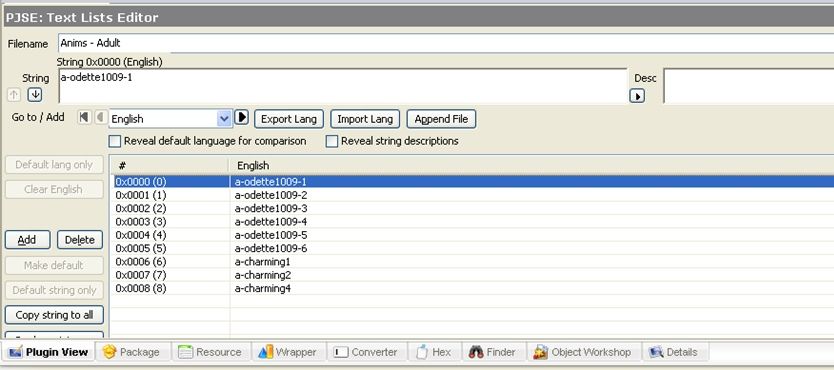Click the Default lang only button

[x=54, y=165]
